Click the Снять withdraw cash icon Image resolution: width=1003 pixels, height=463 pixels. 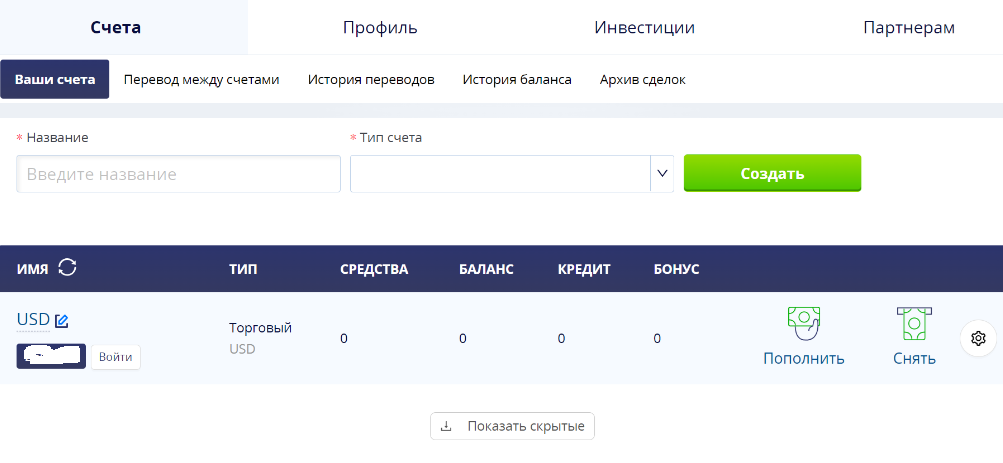(914, 324)
